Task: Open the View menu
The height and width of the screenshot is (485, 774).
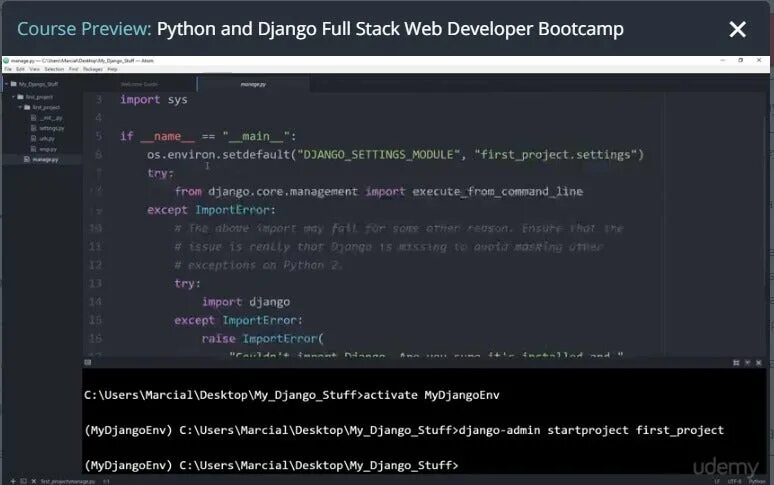Action: click(x=35, y=69)
